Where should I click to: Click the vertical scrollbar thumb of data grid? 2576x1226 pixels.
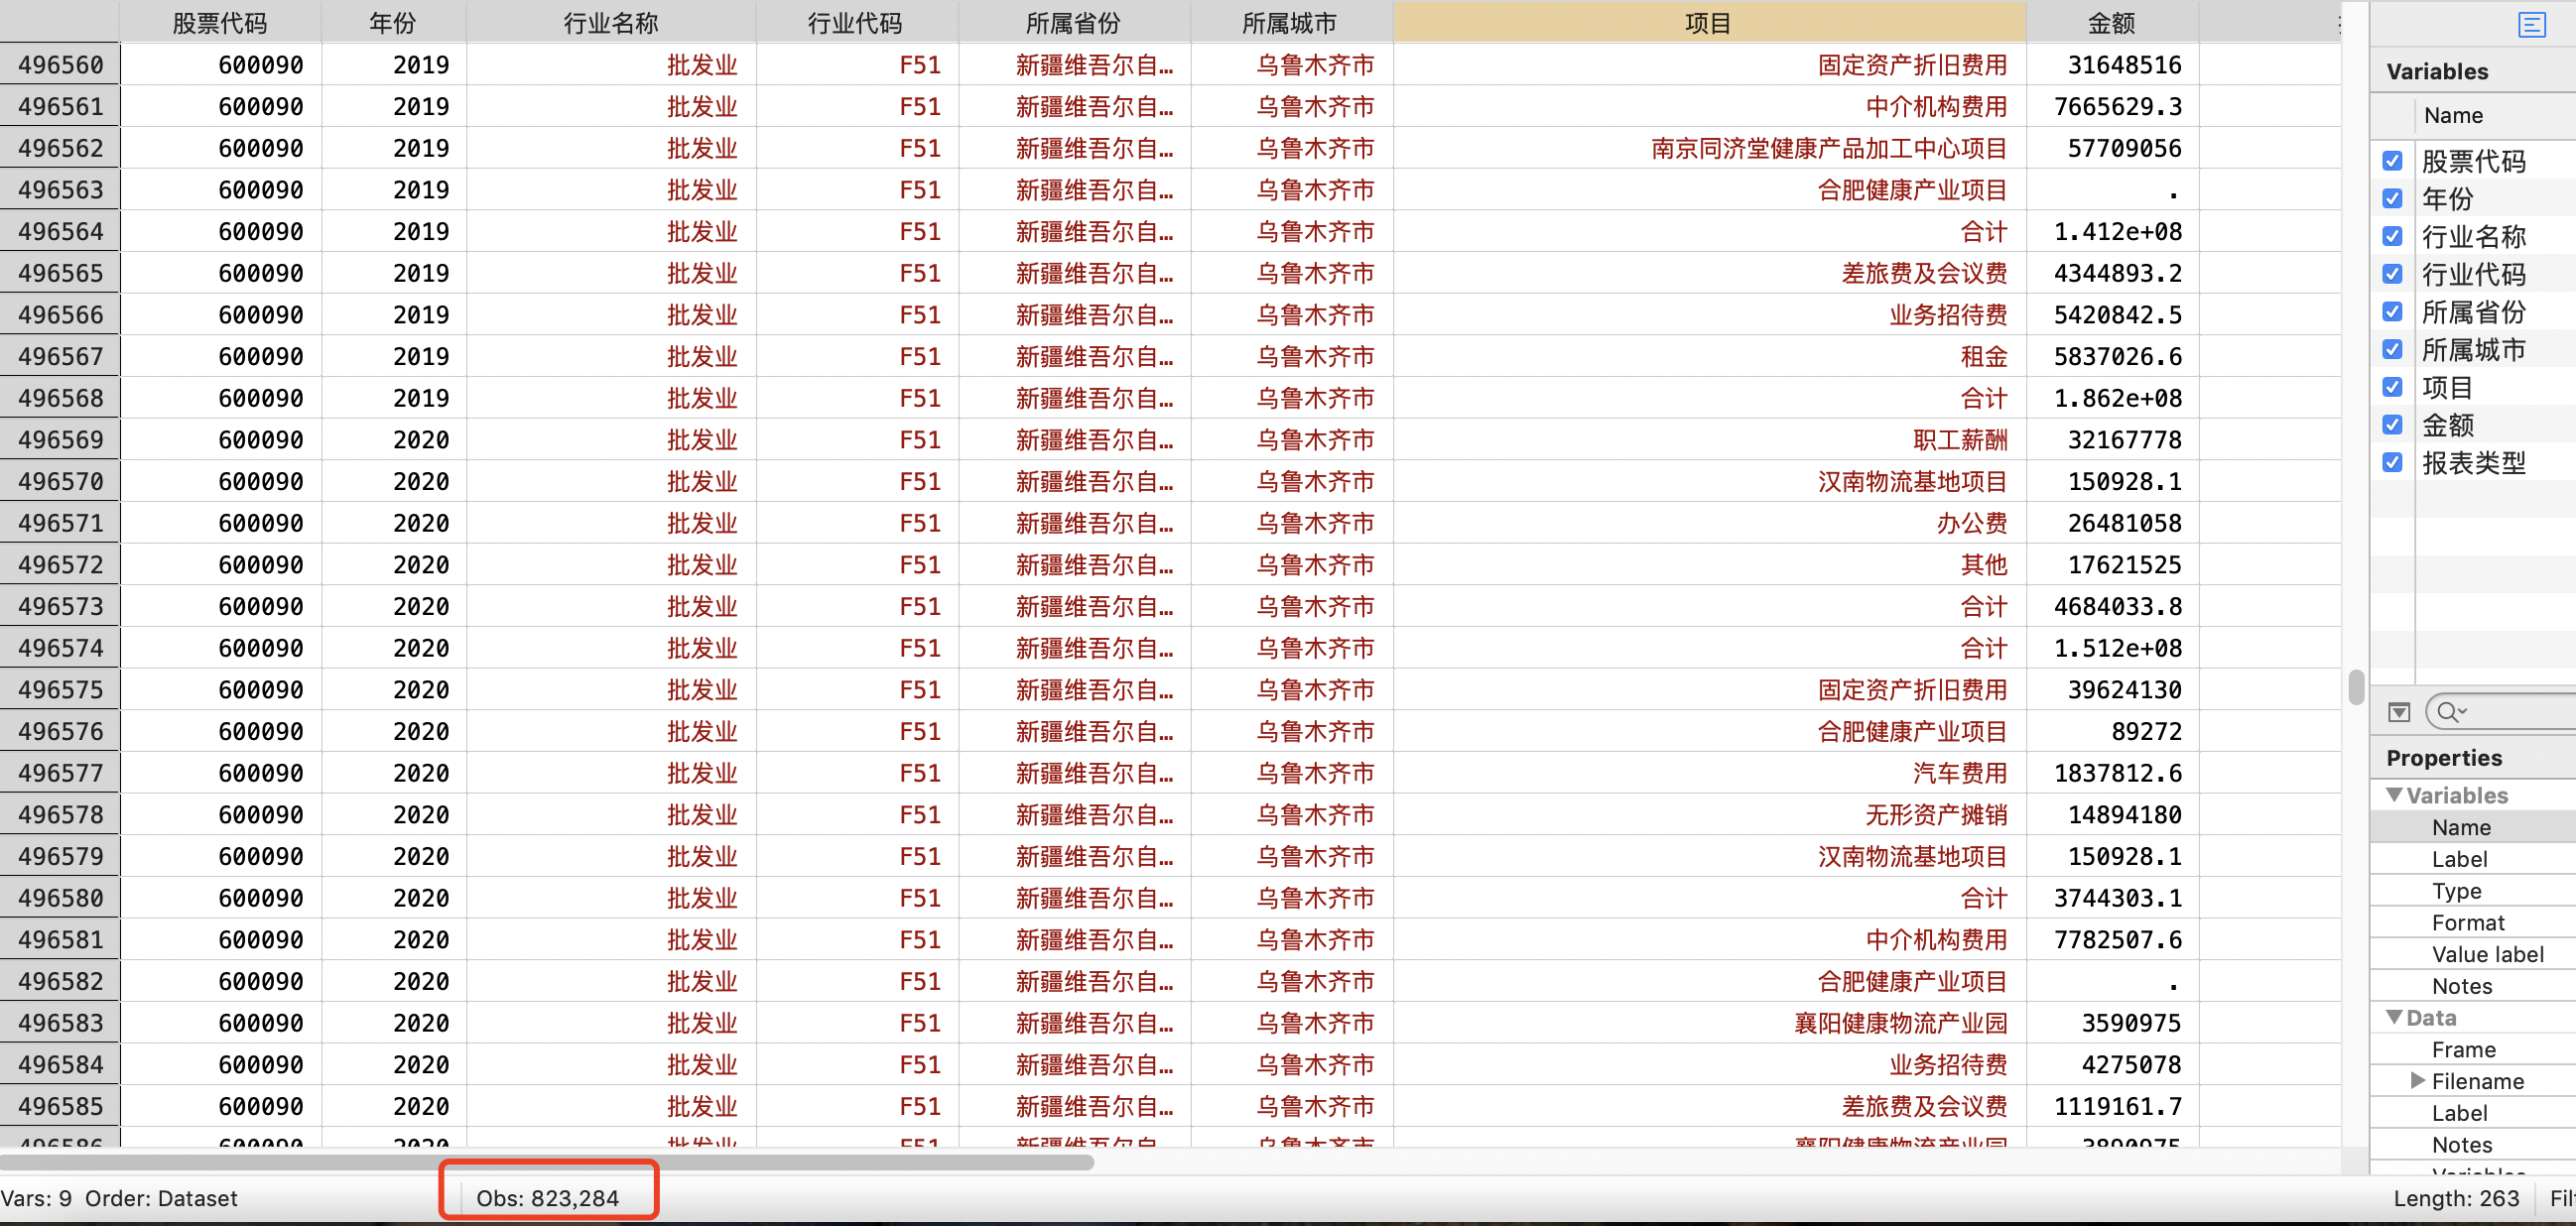pos(2356,687)
